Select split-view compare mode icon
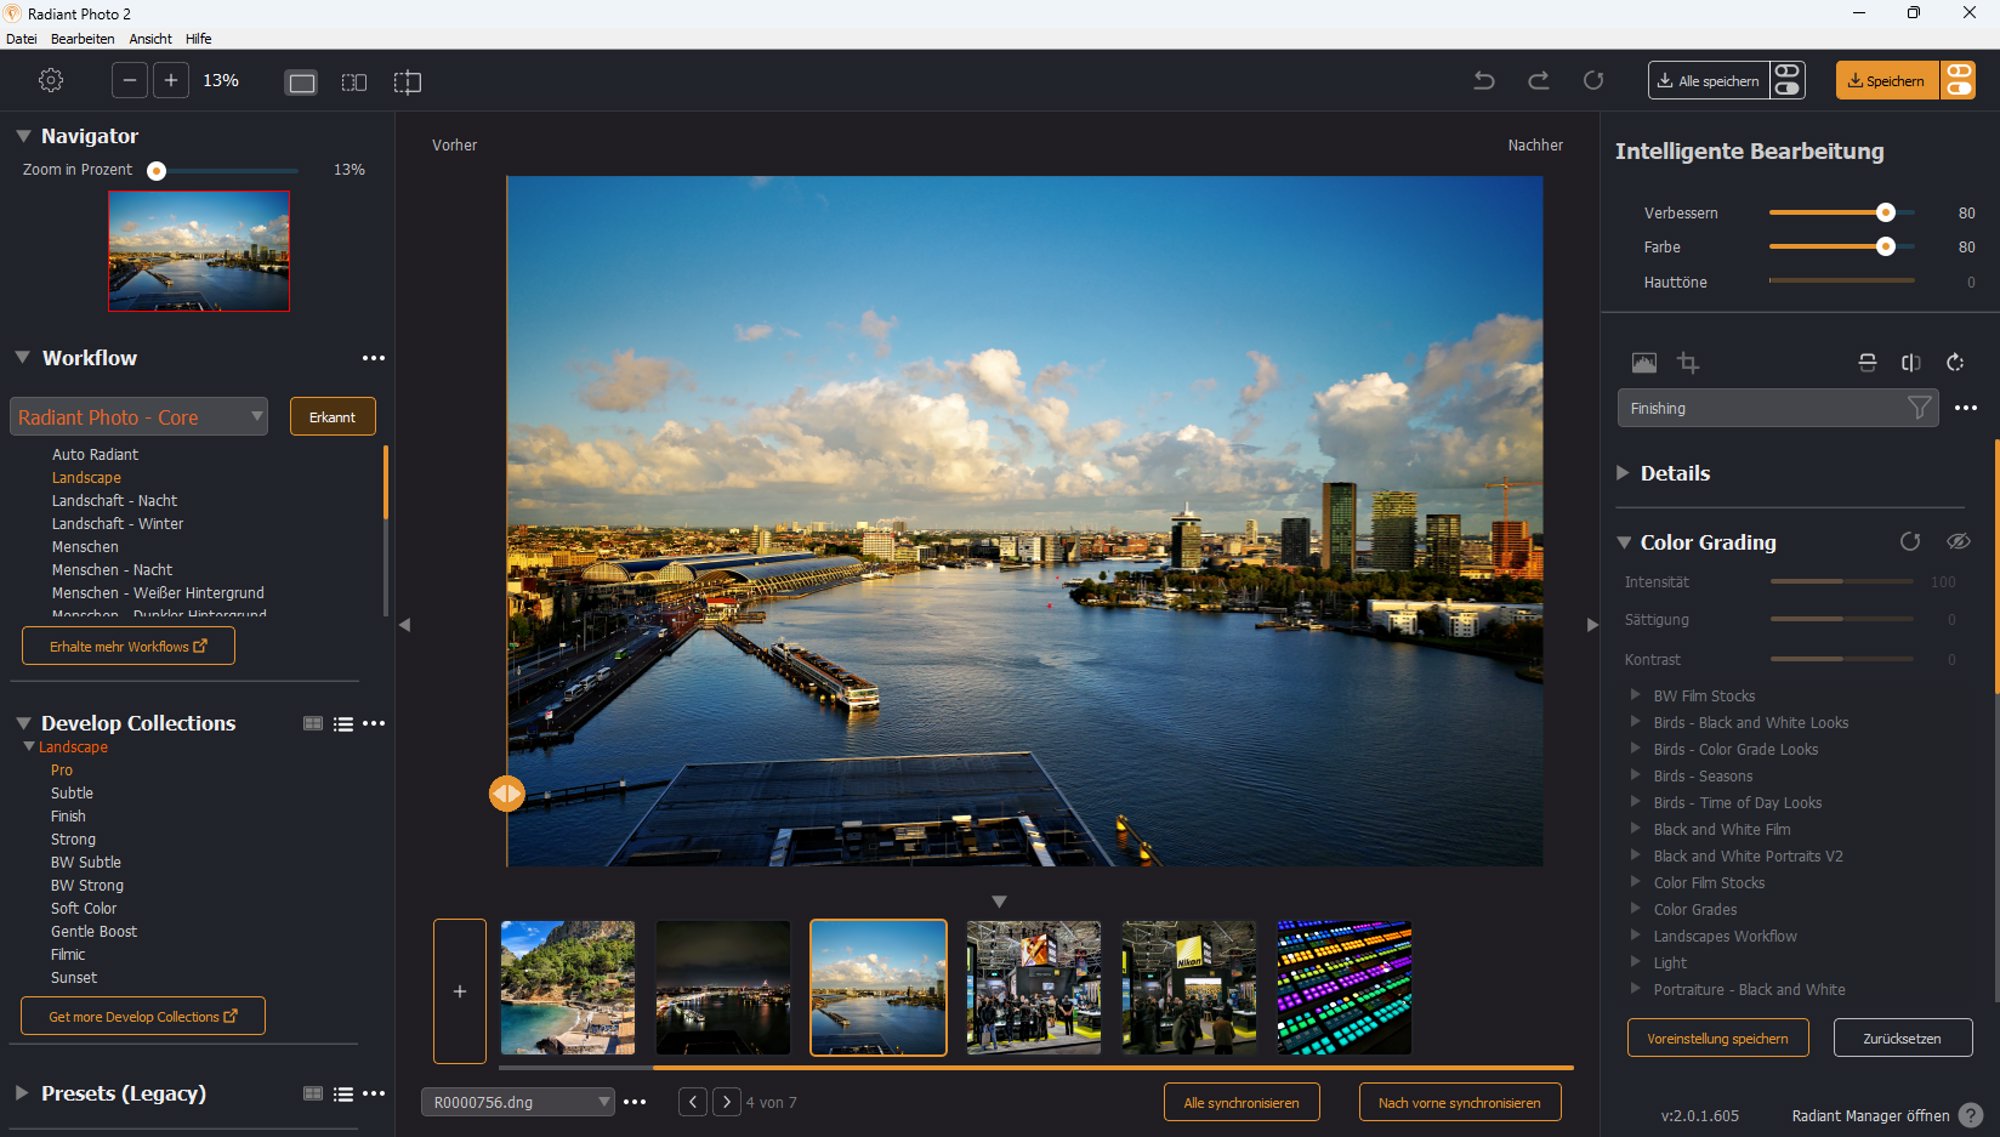 (x=407, y=82)
